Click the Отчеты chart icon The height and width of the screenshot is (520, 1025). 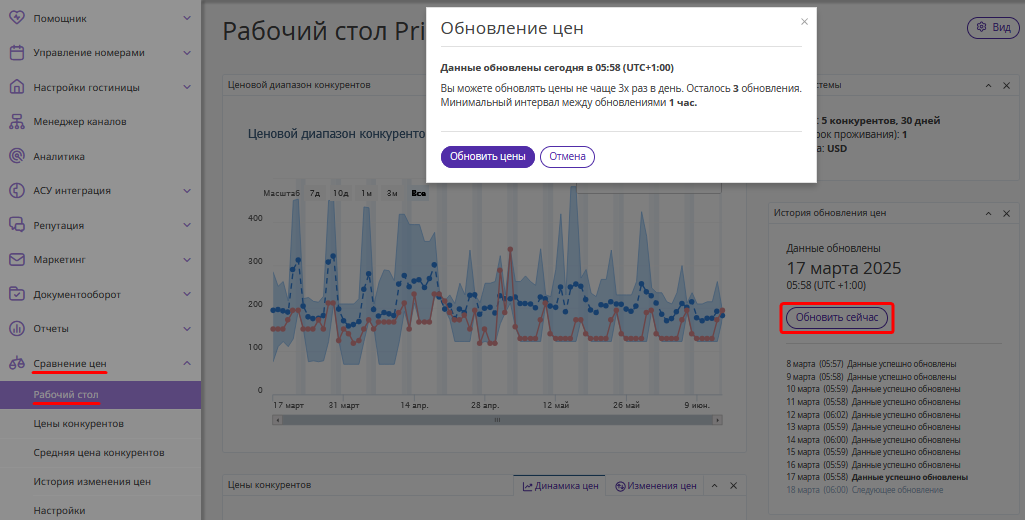pos(17,328)
